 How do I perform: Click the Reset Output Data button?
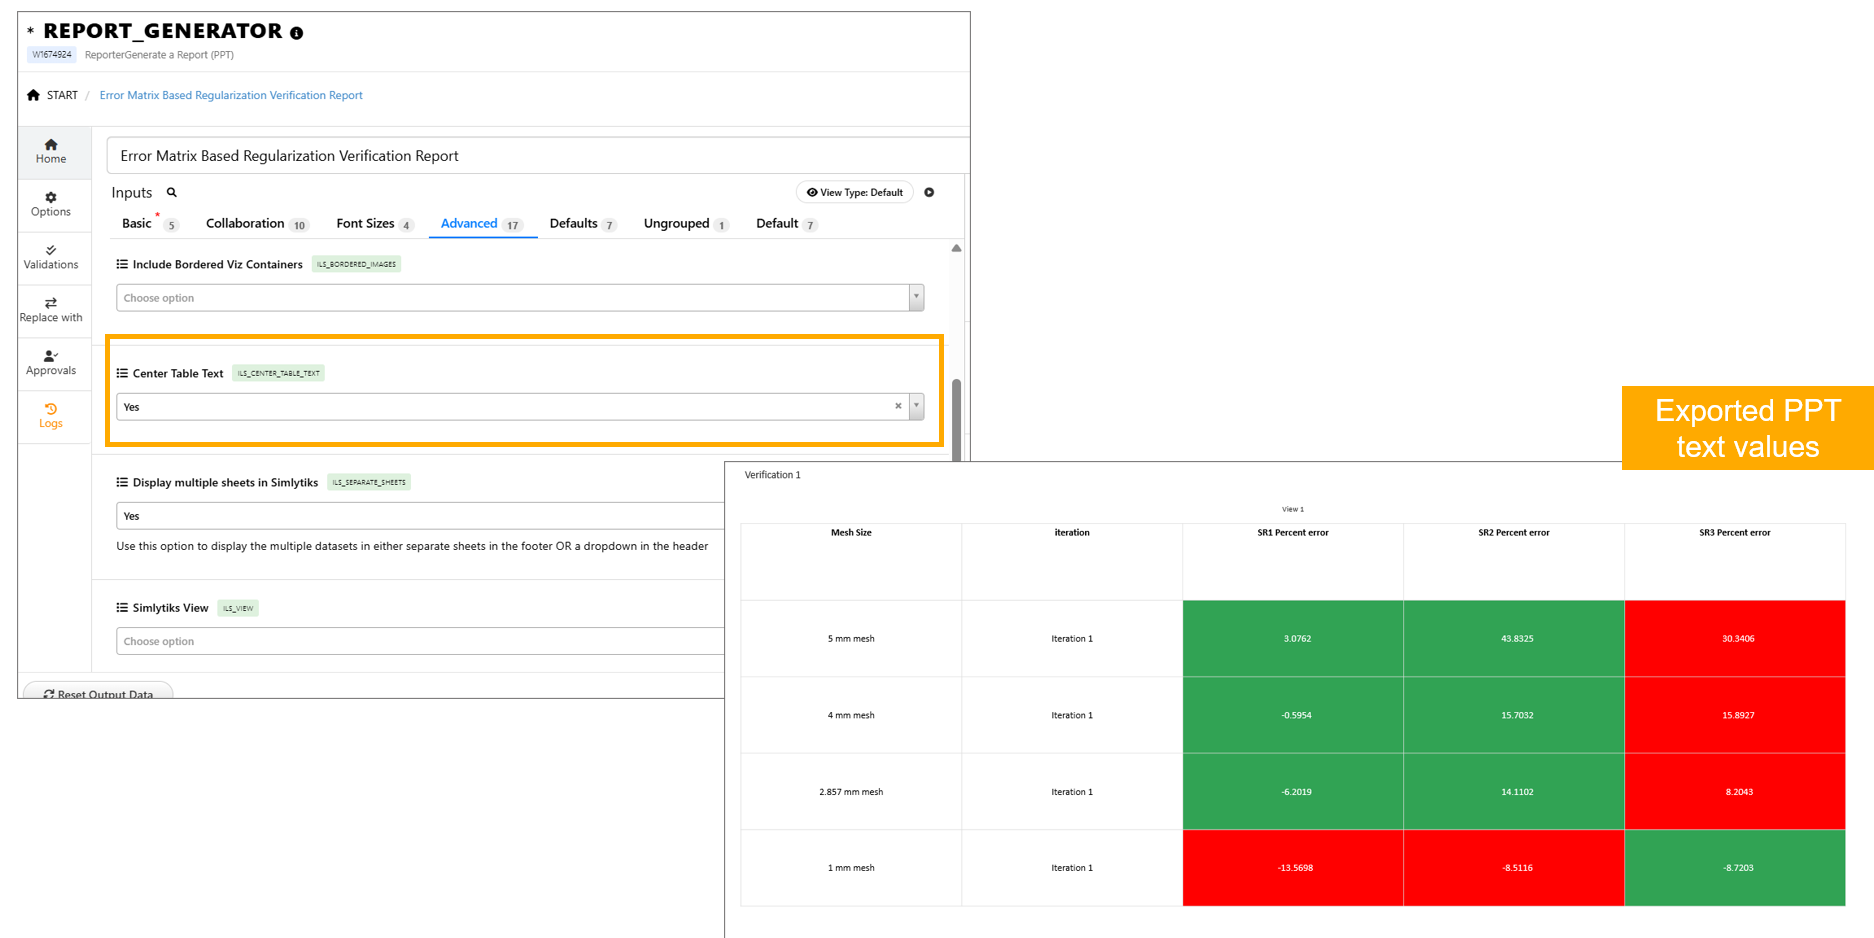pyautogui.click(x=98, y=693)
